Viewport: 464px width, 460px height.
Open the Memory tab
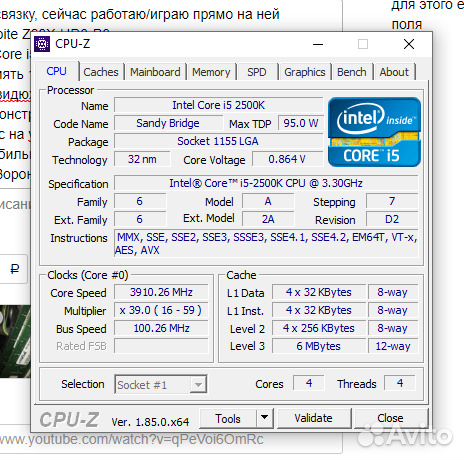211,72
